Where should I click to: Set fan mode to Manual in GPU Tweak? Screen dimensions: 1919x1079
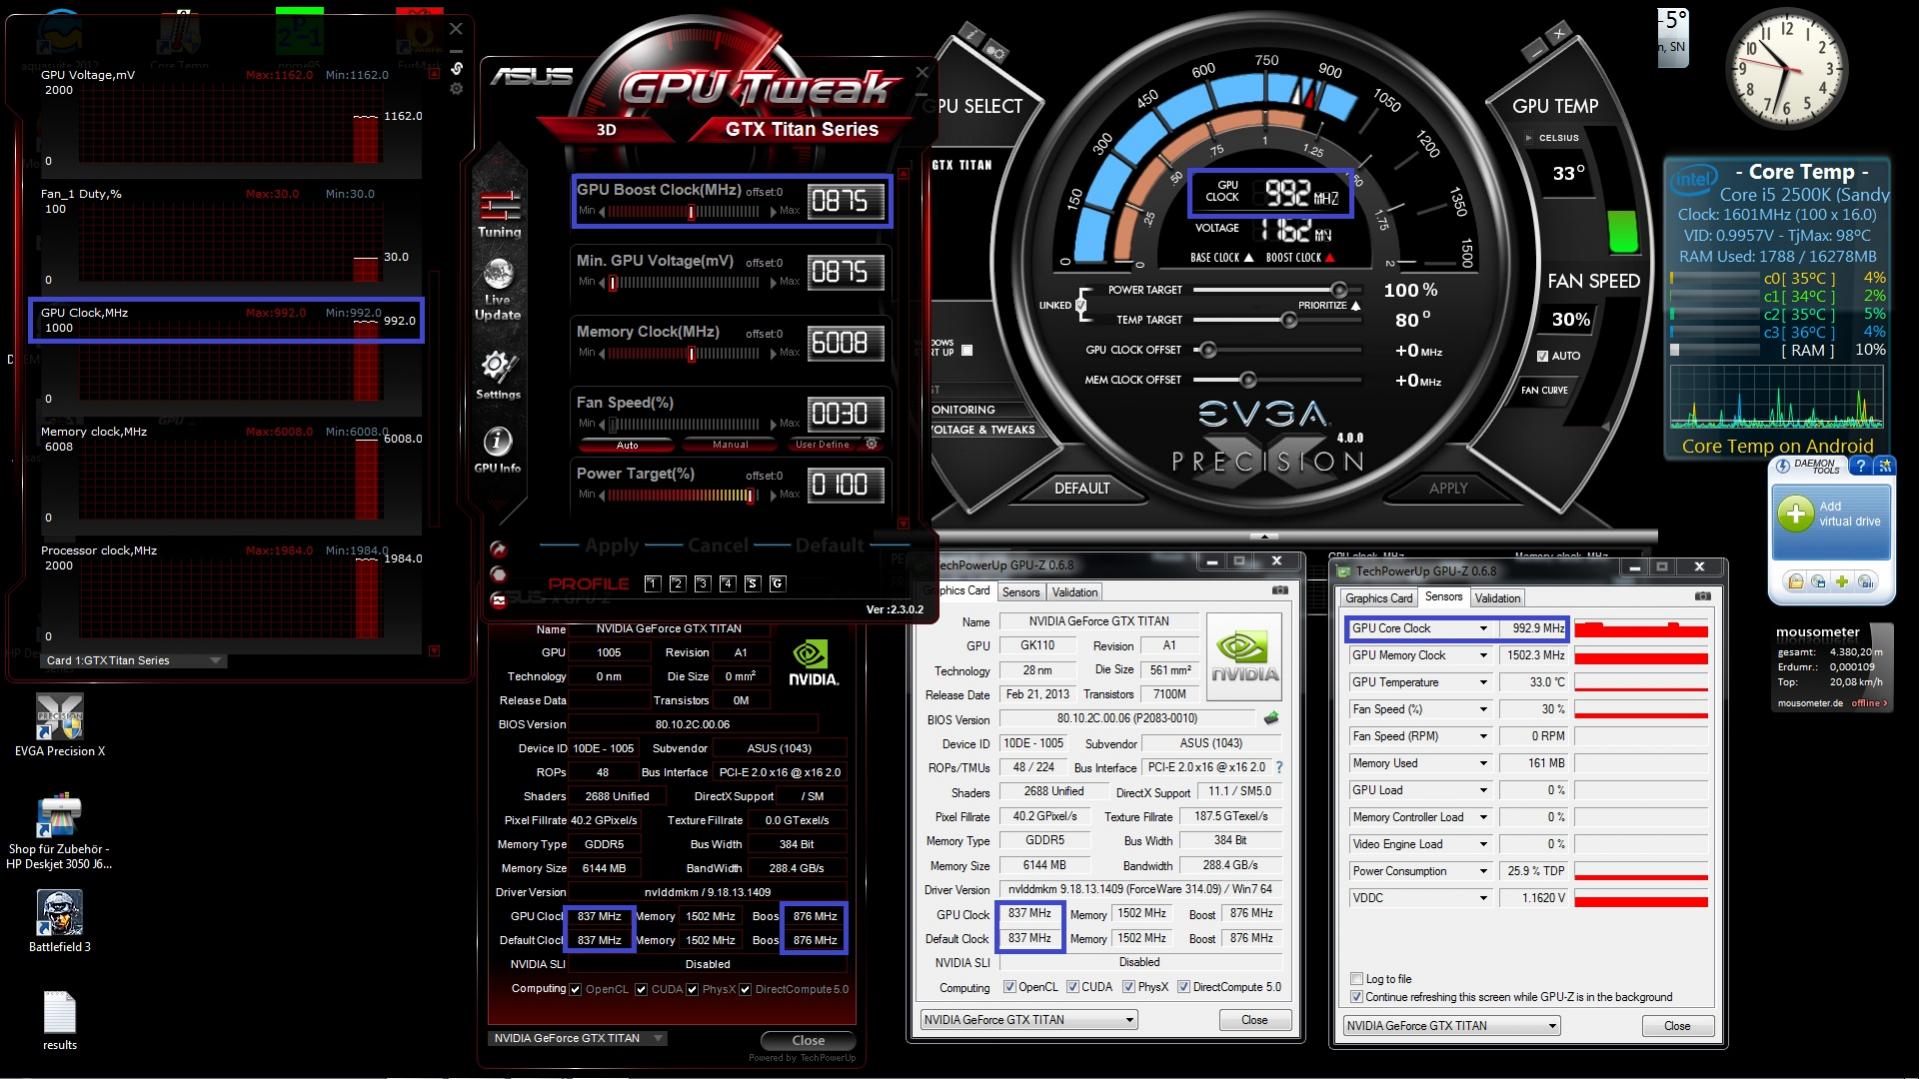coord(730,445)
